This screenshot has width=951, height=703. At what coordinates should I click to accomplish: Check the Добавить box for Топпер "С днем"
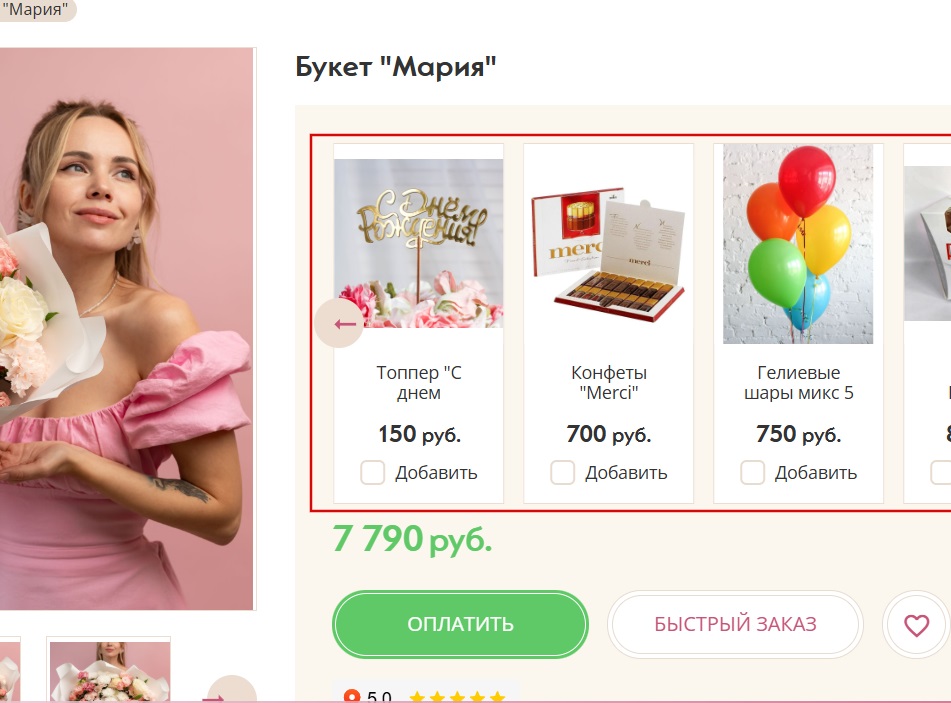(x=372, y=473)
